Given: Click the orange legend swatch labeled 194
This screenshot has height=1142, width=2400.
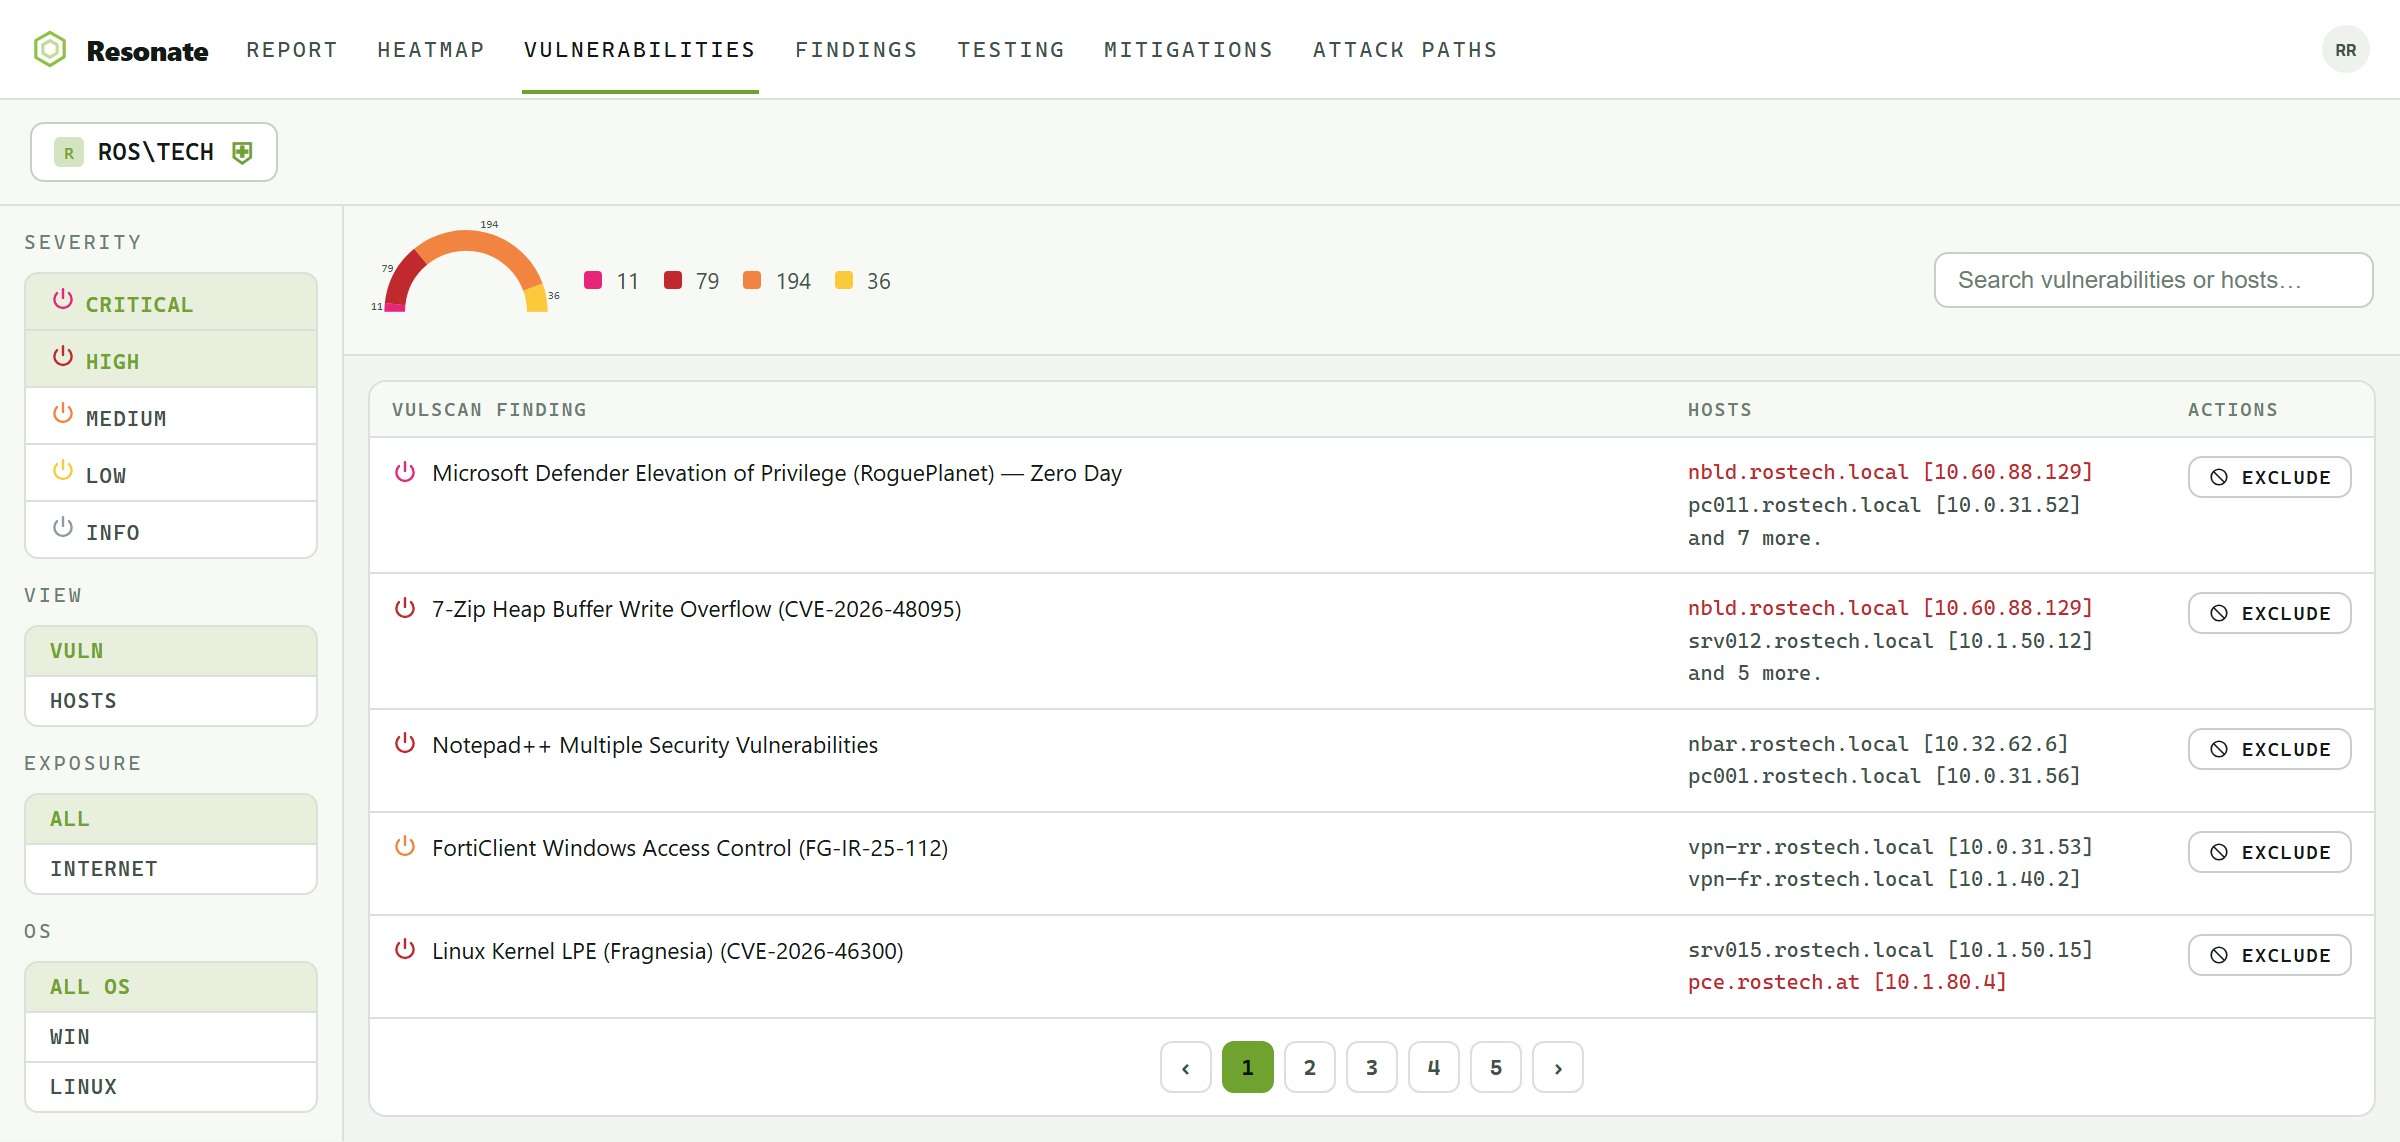Looking at the screenshot, I should 752,281.
